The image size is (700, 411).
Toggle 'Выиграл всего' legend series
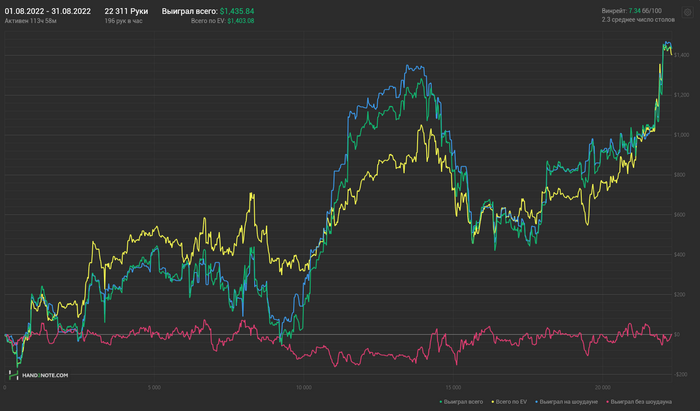[461, 402]
